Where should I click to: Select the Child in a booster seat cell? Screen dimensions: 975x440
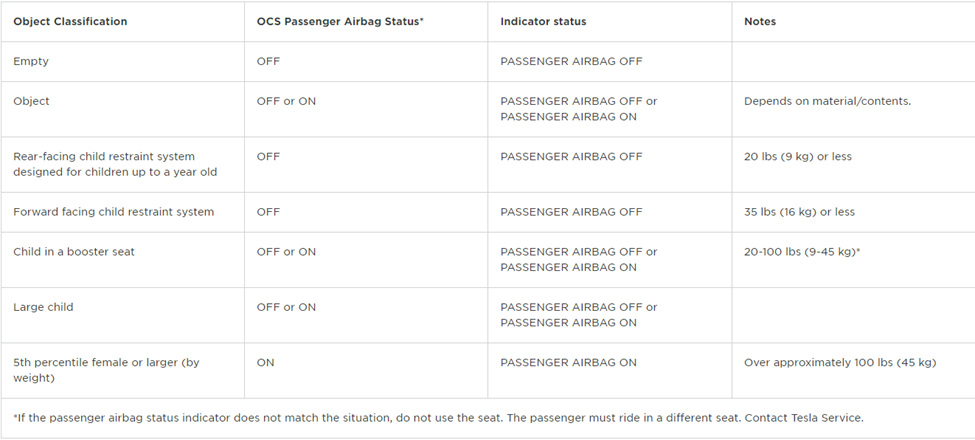74,252
